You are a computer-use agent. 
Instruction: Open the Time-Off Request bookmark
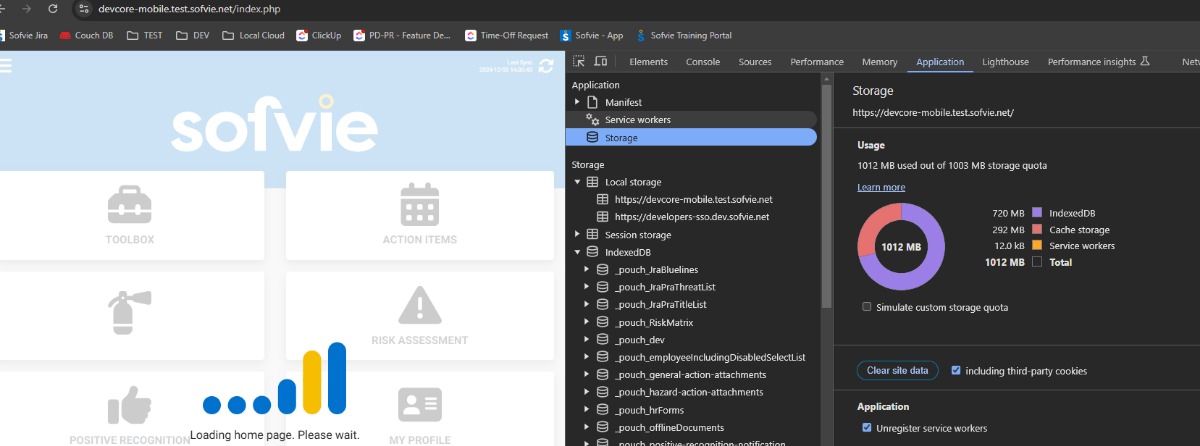507,35
